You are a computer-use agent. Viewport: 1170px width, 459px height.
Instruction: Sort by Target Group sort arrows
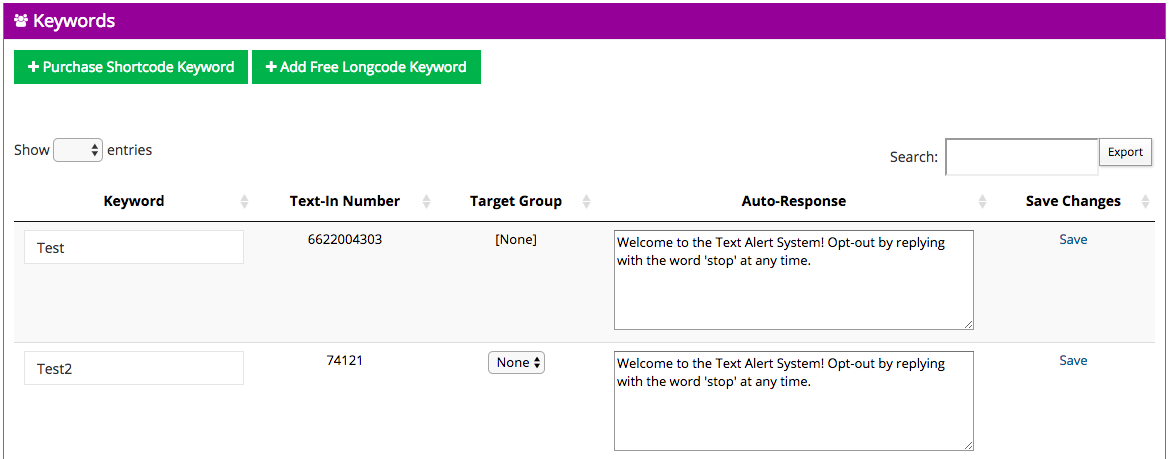pyautogui.click(x=587, y=202)
